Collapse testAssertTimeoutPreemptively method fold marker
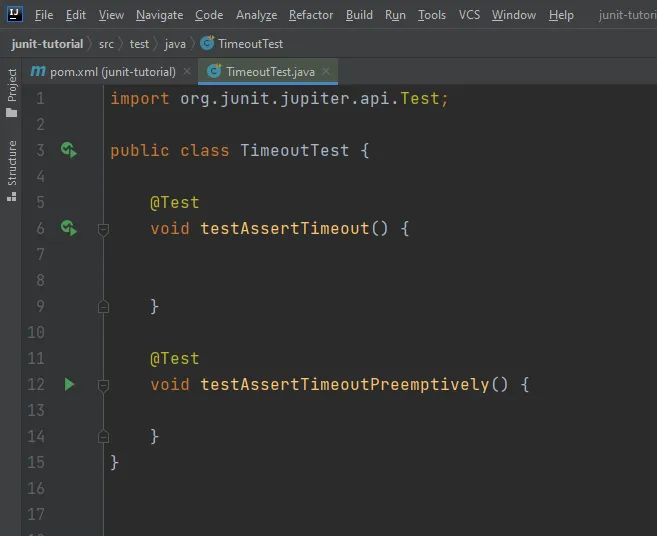This screenshot has height=536, width=657. pyautogui.click(x=103, y=385)
